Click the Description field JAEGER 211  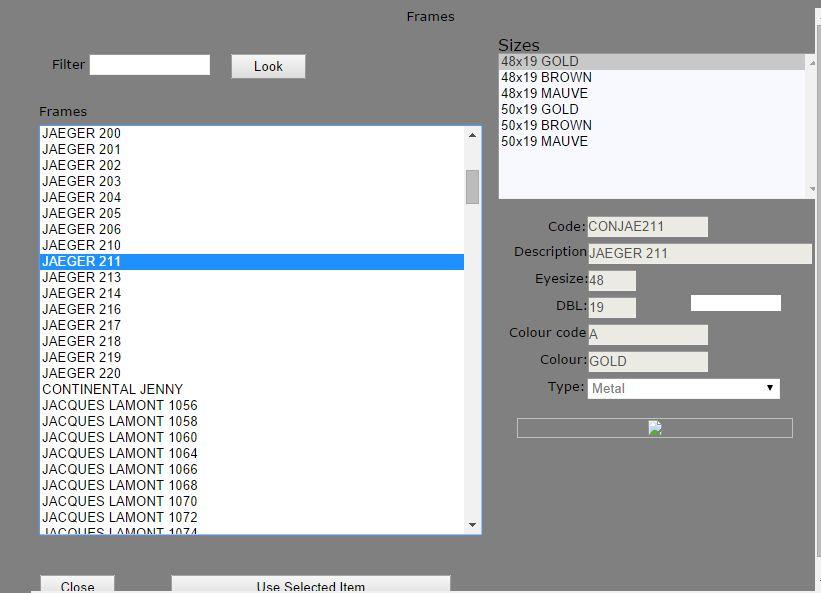[x=700, y=253]
